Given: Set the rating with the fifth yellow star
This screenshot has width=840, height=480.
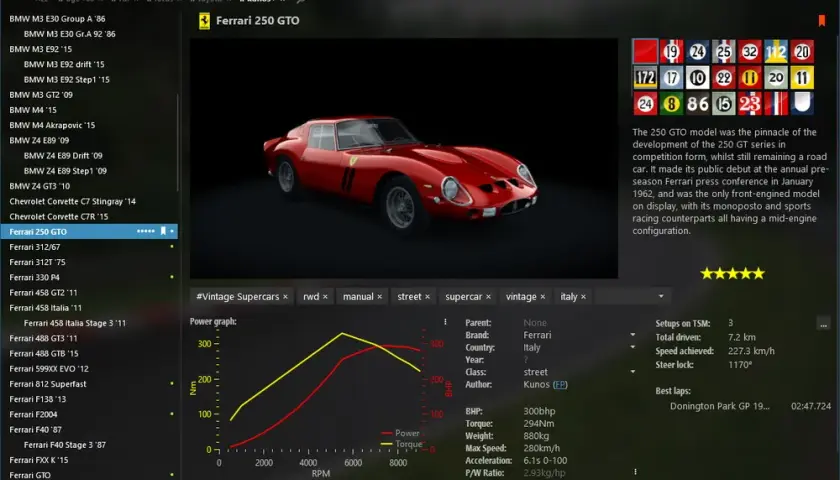Looking at the screenshot, I should point(759,274).
